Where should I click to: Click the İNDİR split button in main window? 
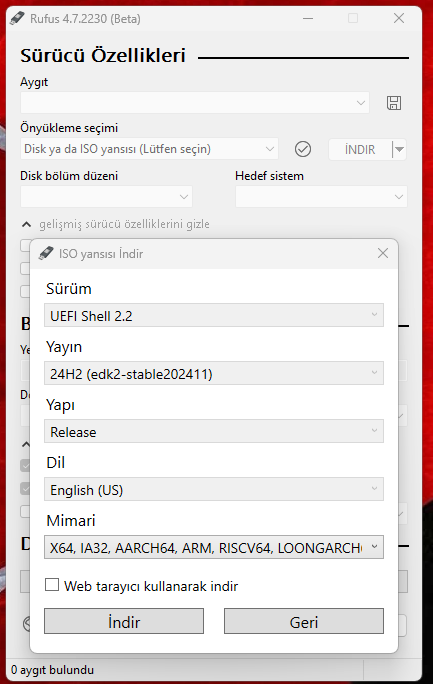(360, 150)
